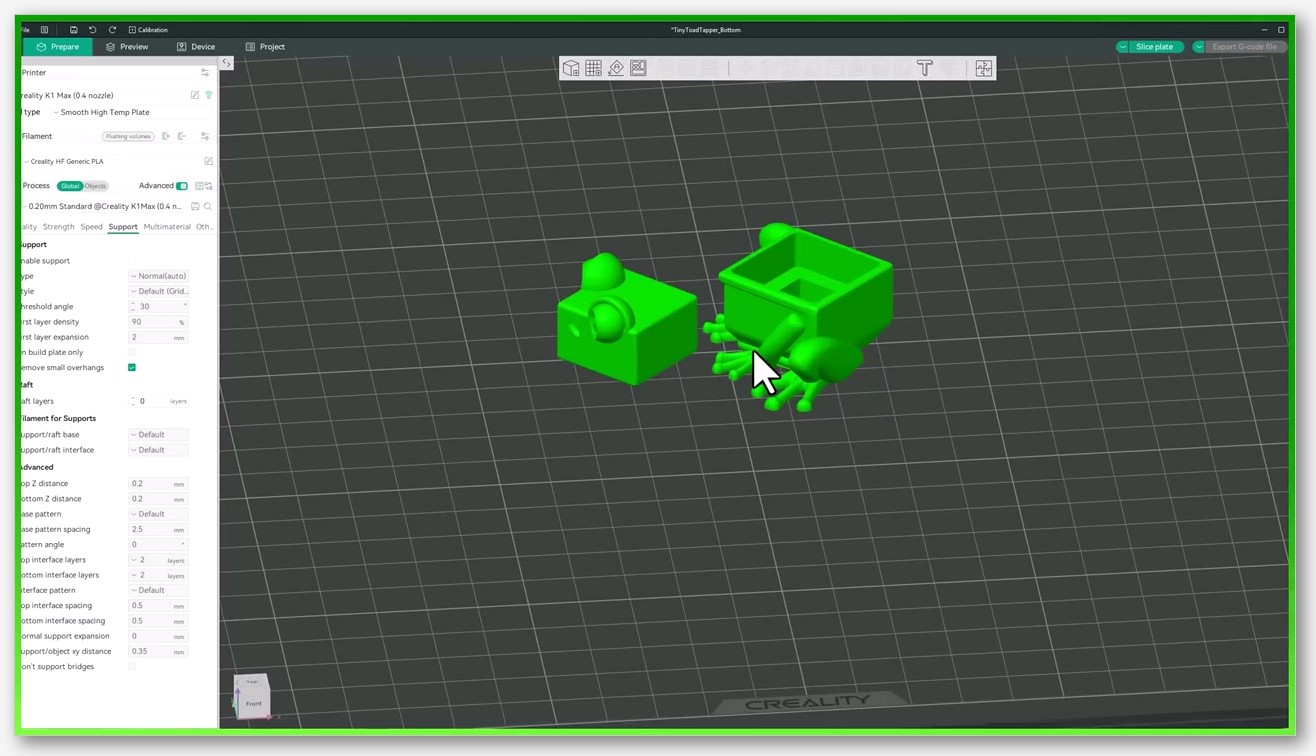This screenshot has width=1316, height=756.
Task: Open the Support/raft interface filament dropdown
Action: pyautogui.click(x=158, y=450)
